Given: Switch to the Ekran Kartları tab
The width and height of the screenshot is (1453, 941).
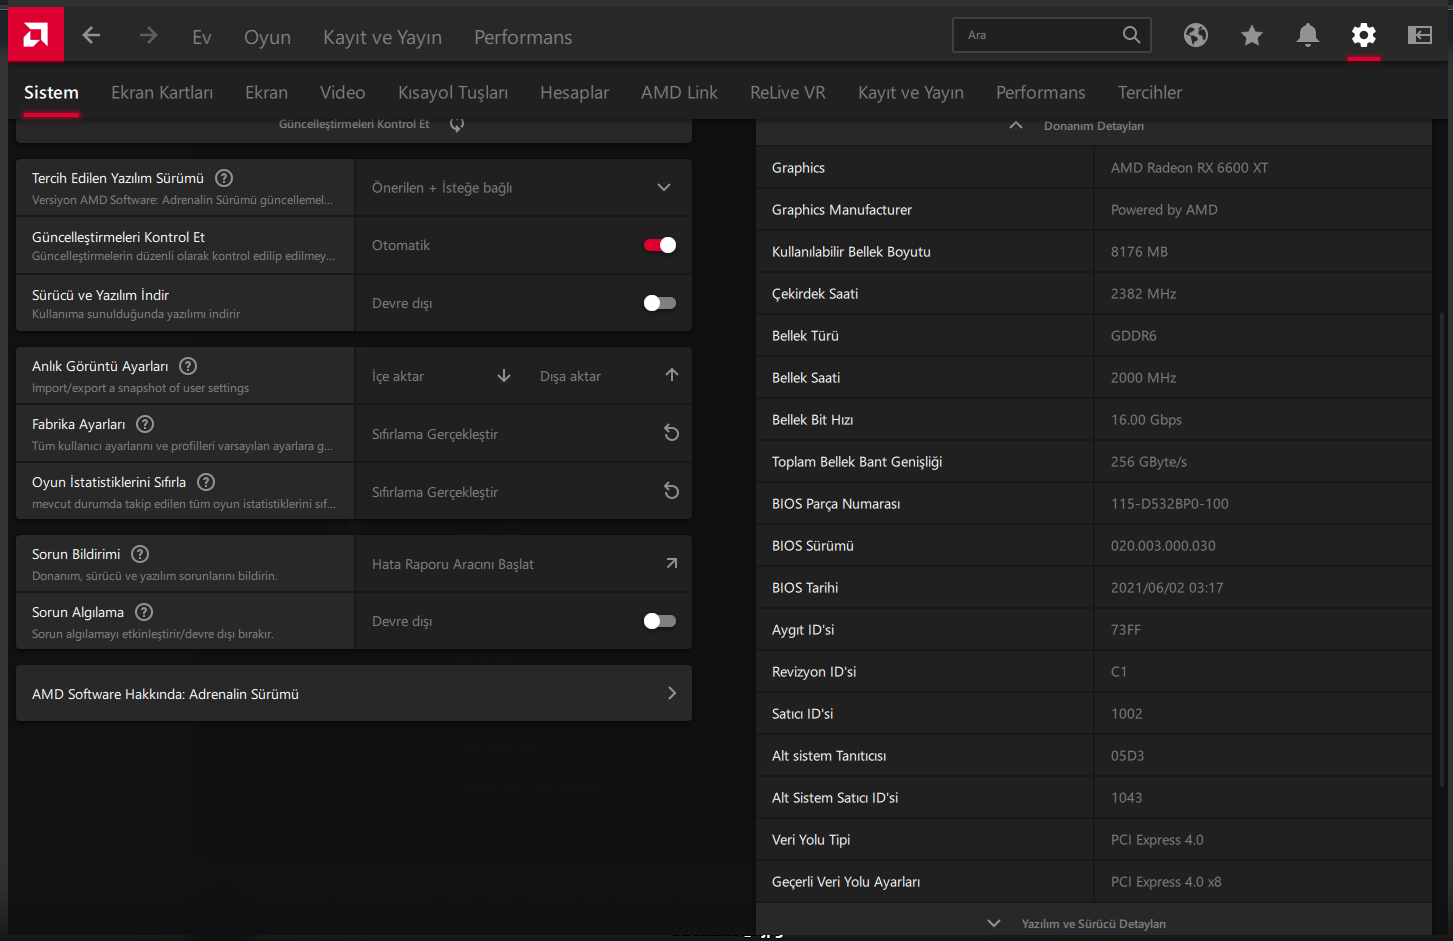Looking at the screenshot, I should coord(162,93).
